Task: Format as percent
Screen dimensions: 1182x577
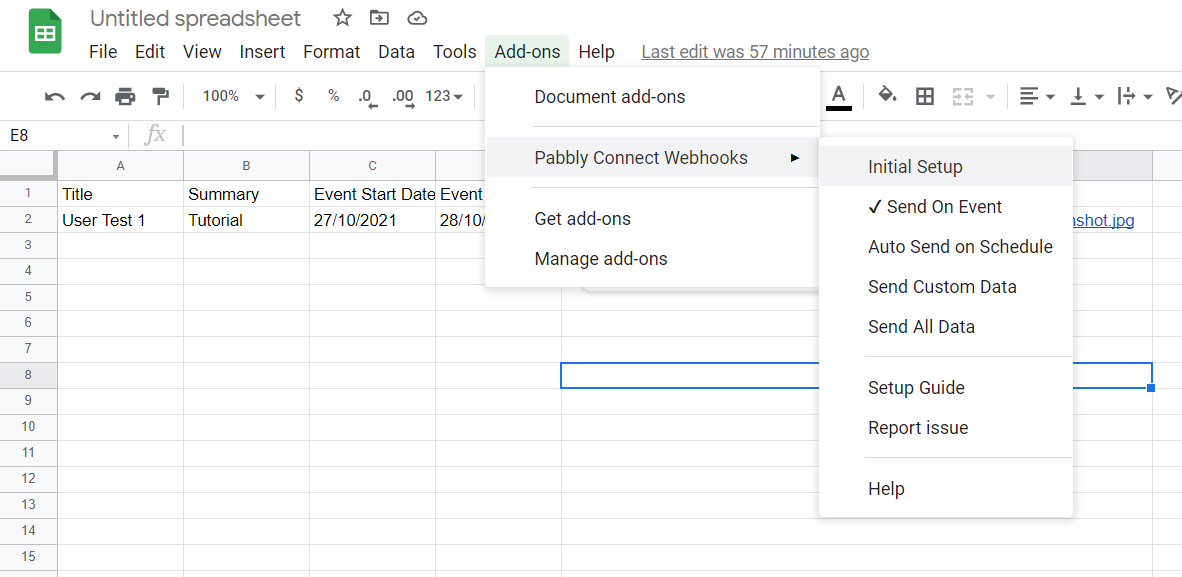Action: 333,96
